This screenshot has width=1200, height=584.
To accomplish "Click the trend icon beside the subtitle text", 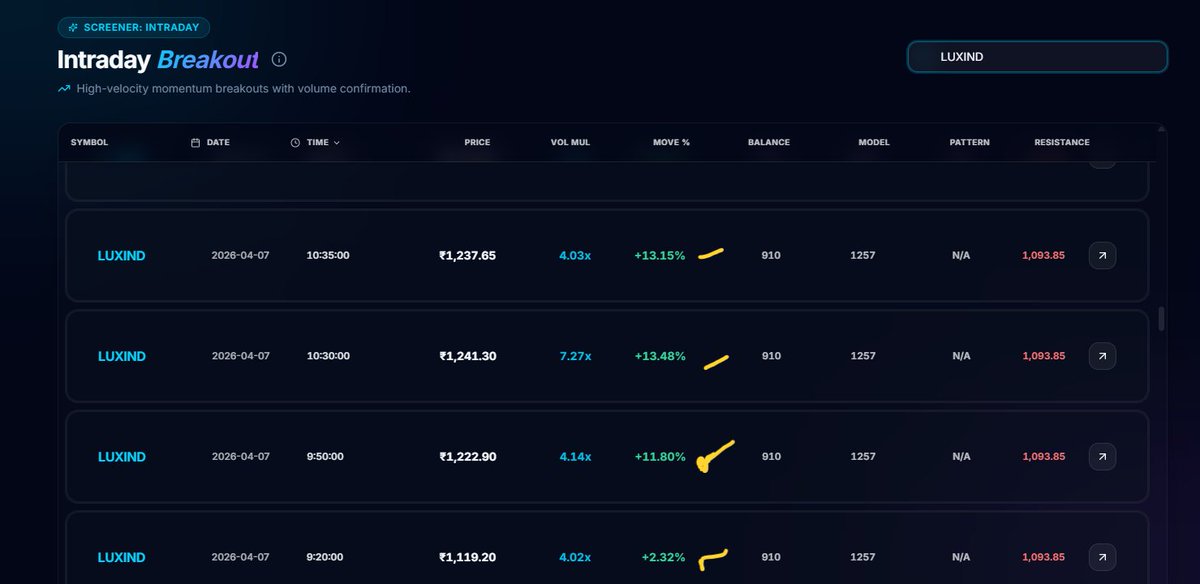I will (x=64, y=89).
